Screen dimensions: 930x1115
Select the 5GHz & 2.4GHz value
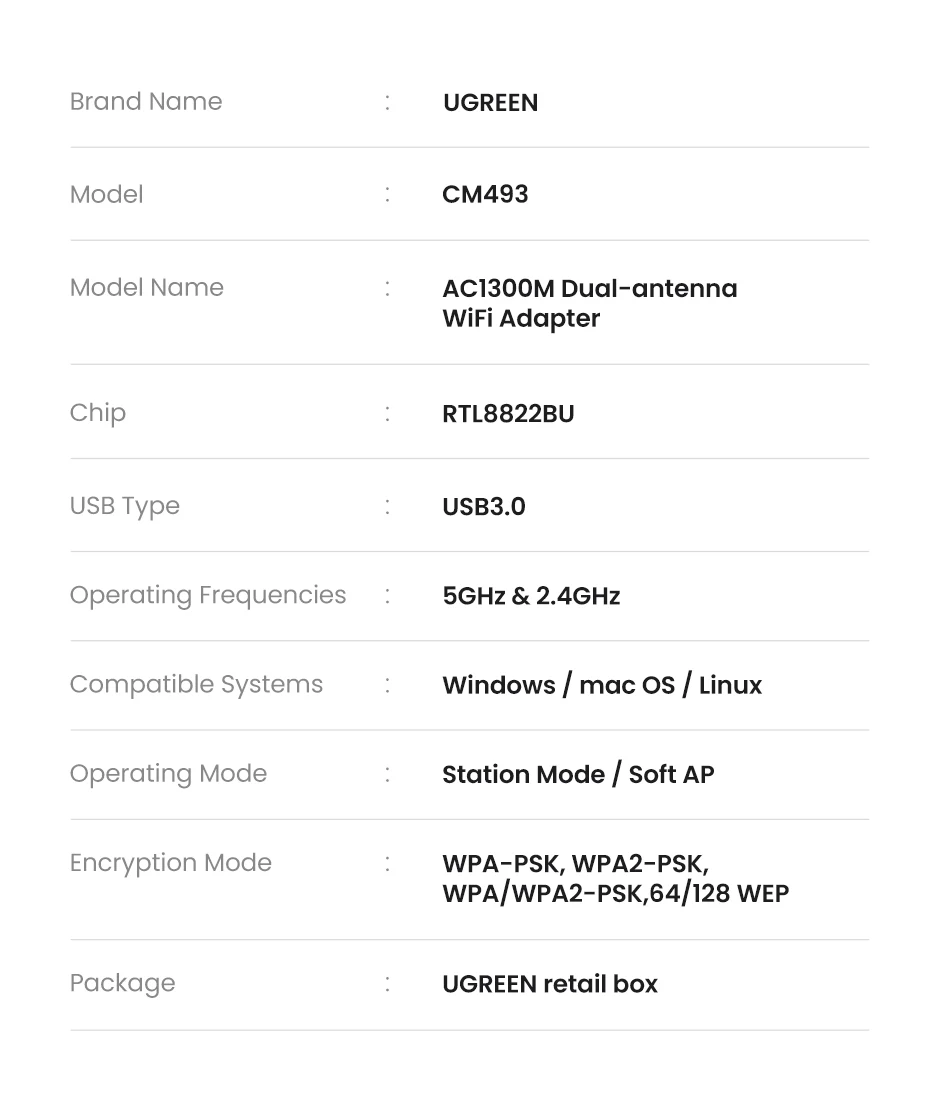pos(531,597)
